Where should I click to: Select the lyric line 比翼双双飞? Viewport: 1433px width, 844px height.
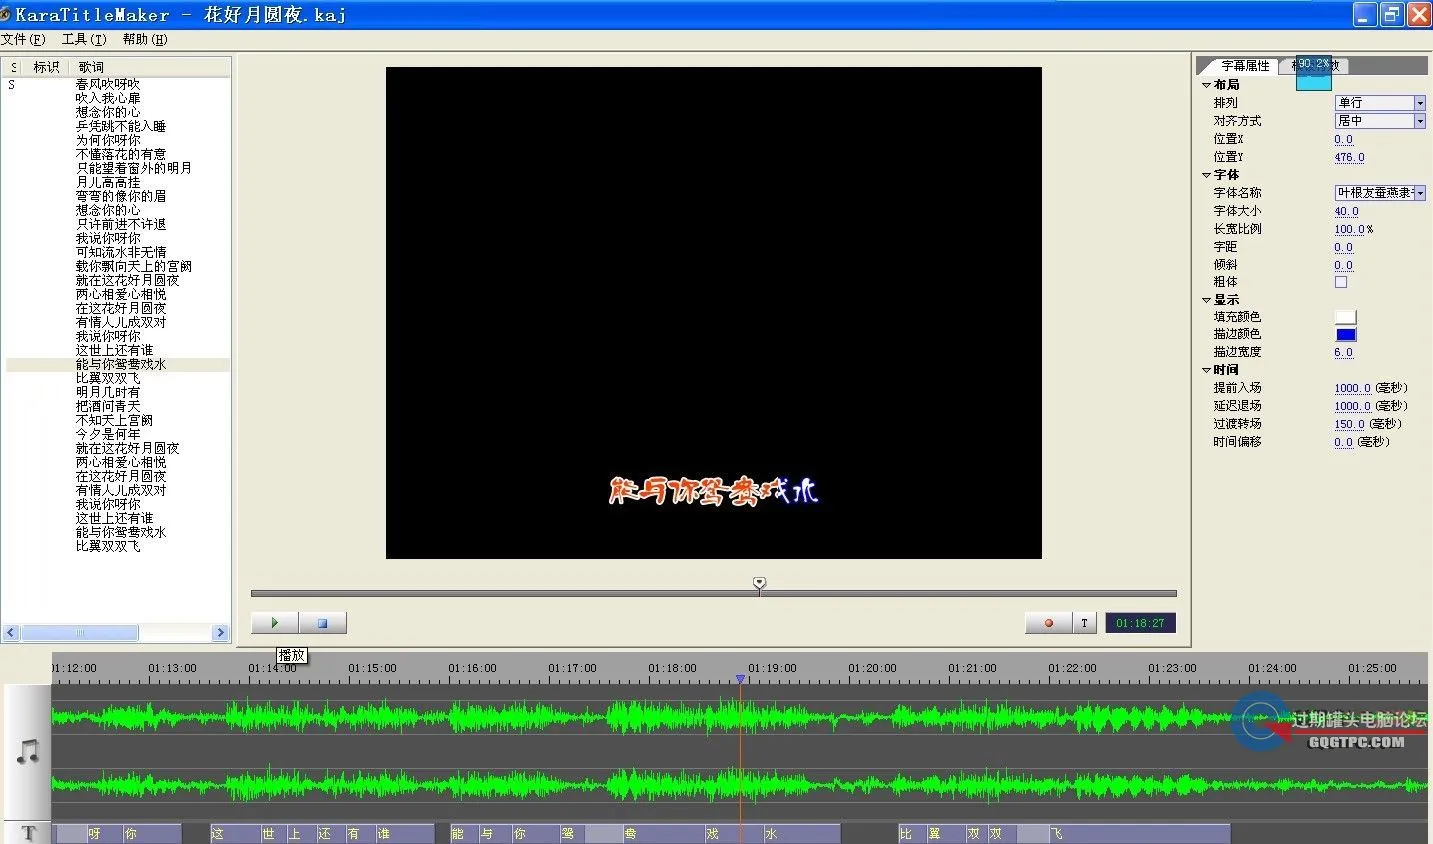[x=107, y=377]
